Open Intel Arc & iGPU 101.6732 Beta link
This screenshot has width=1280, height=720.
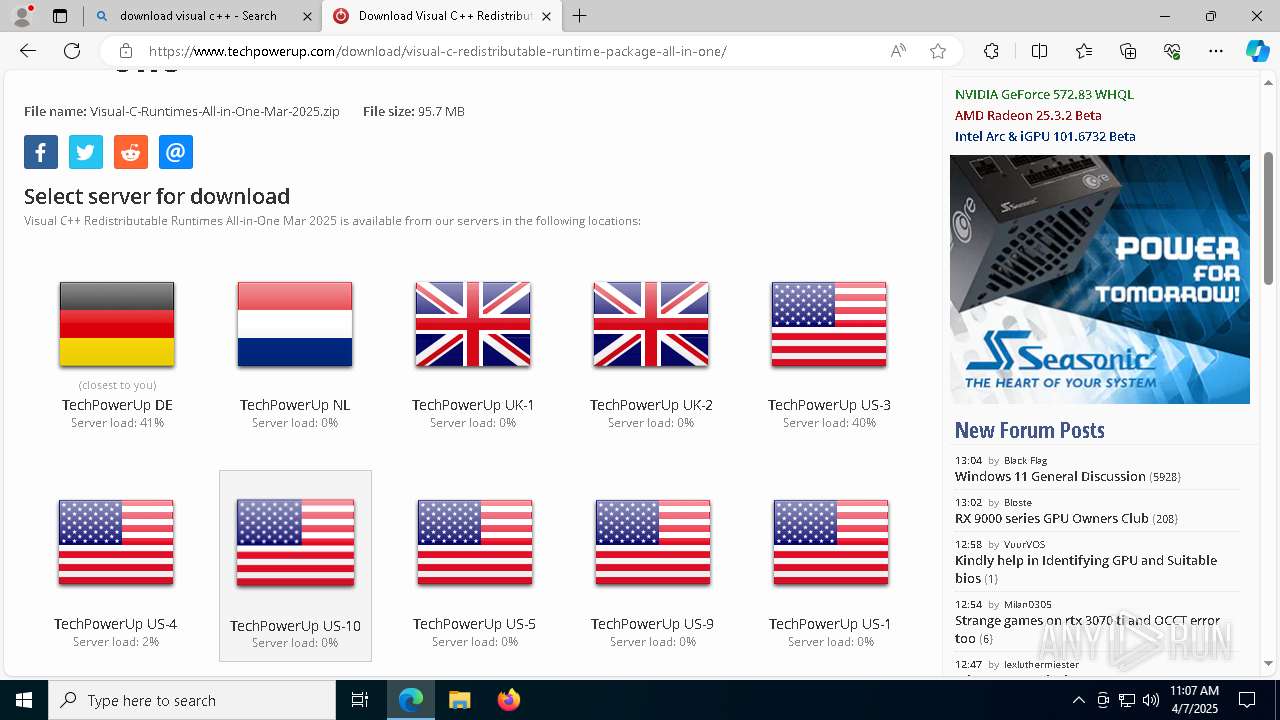coord(1045,137)
